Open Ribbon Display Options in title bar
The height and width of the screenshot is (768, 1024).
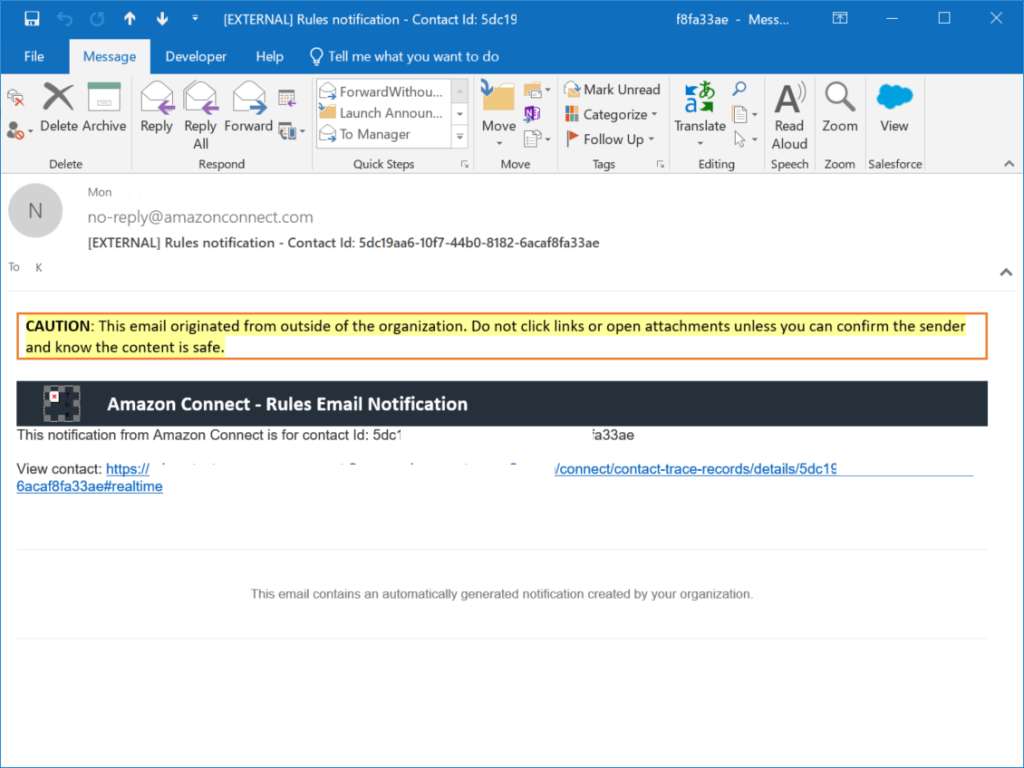(x=840, y=18)
